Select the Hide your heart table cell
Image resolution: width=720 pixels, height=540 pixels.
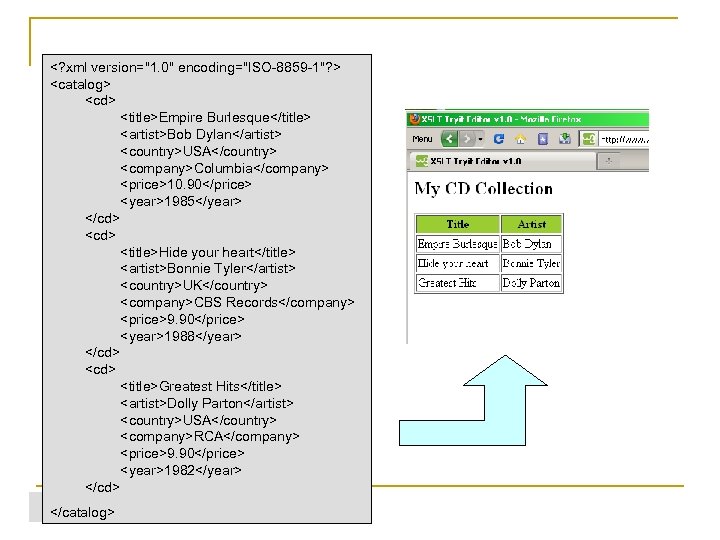tap(457, 264)
